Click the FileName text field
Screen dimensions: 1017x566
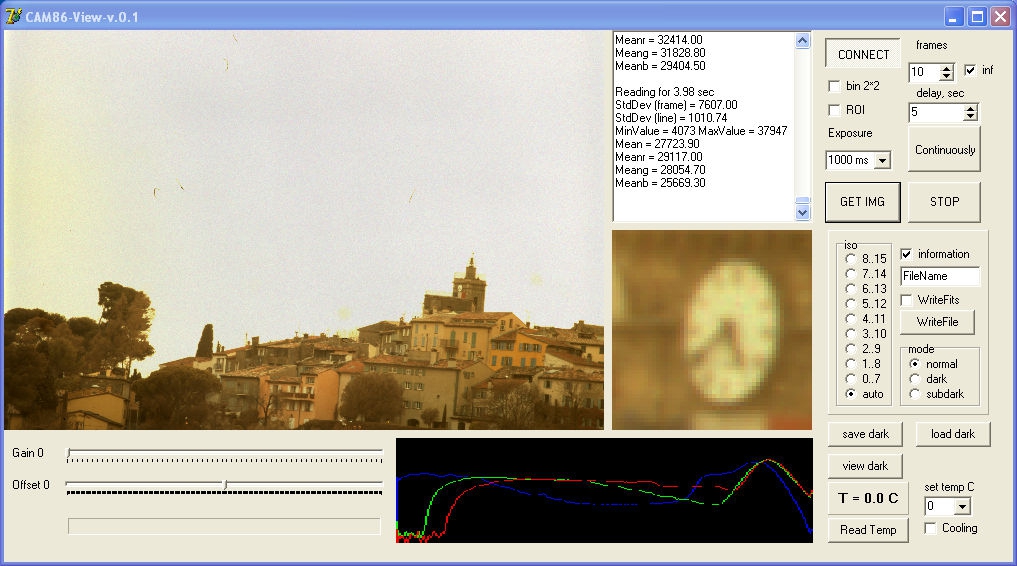click(940, 276)
